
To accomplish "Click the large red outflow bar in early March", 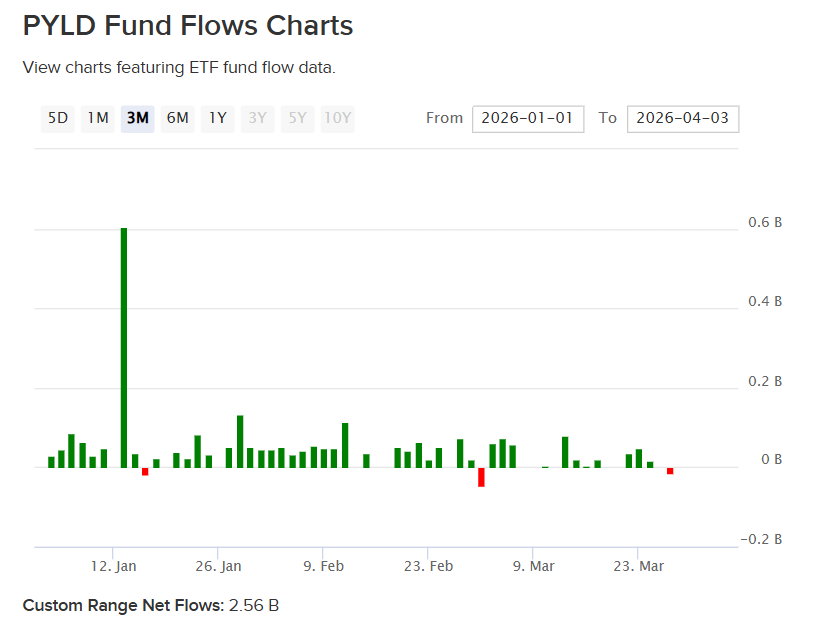I will (481, 477).
